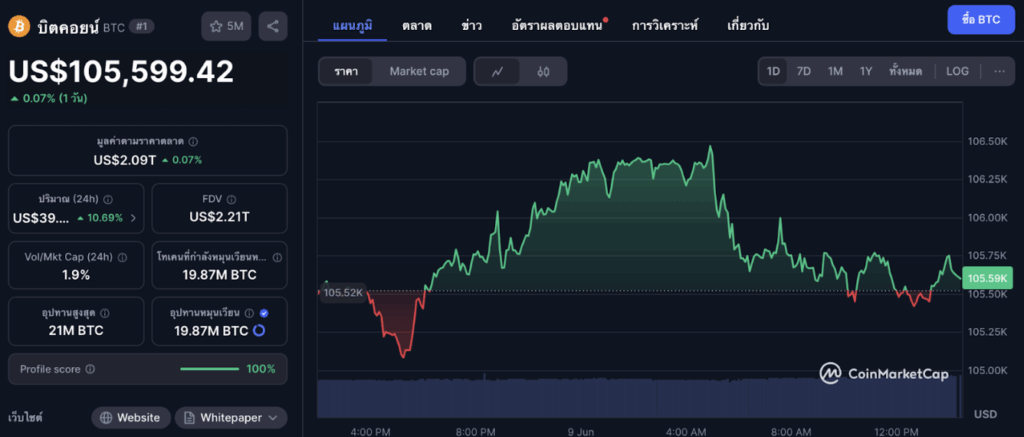Select the ราคา price toggle
This screenshot has height=437, width=1024.
click(x=347, y=71)
